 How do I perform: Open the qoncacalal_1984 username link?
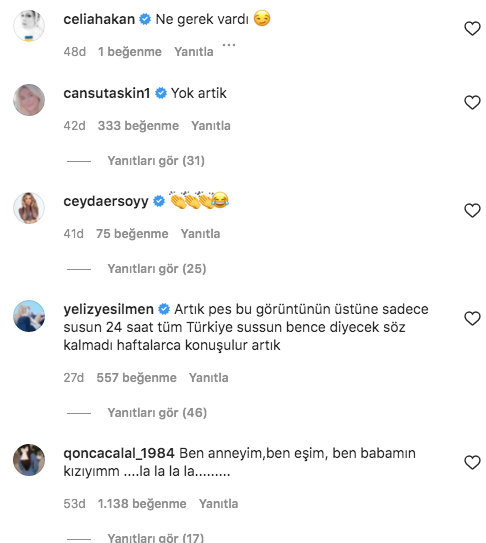[x=119, y=453]
